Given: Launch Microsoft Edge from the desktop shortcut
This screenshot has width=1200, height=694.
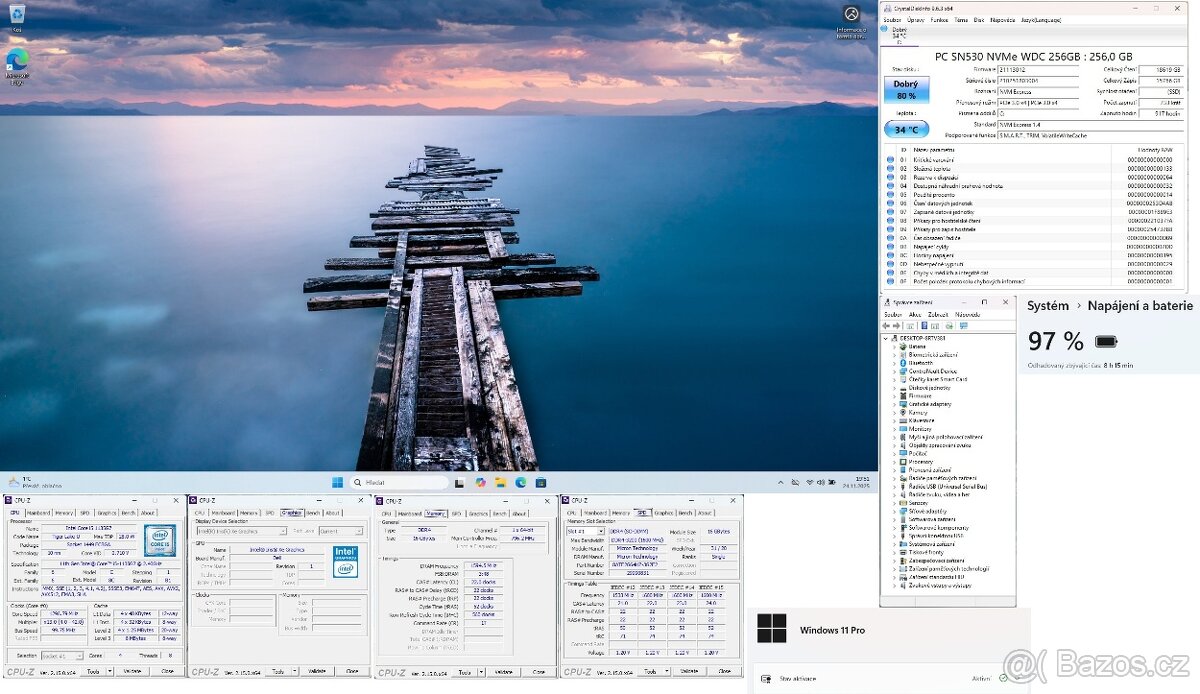Looking at the screenshot, I should click(x=16, y=60).
